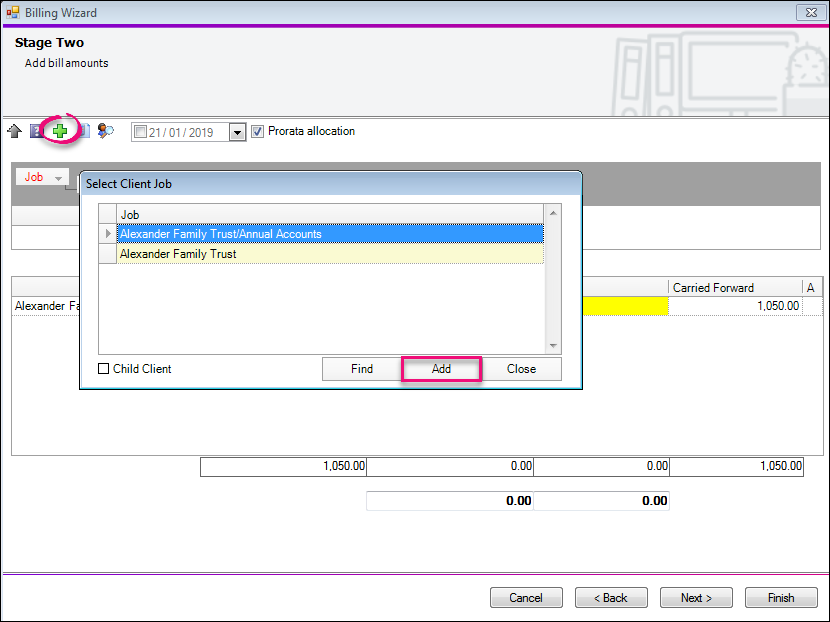The width and height of the screenshot is (830, 622).
Task: Tick the Child Client checkbox
Action: 104,369
